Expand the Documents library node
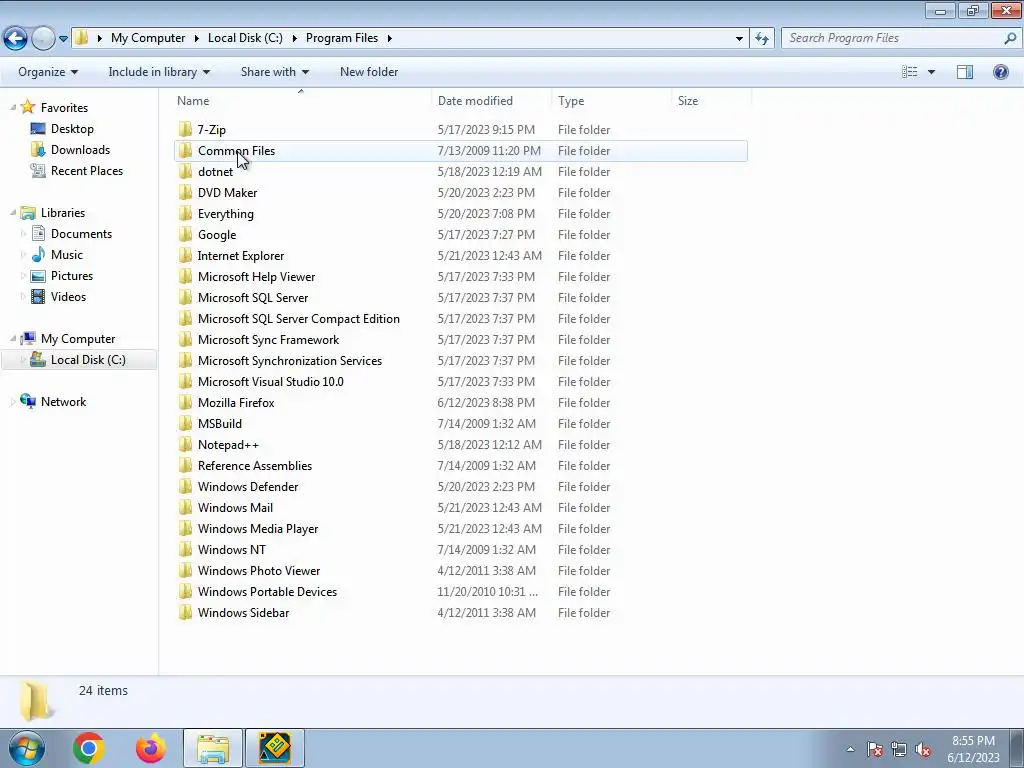This screenshot has width=1024, height=768. pos(24,234)
